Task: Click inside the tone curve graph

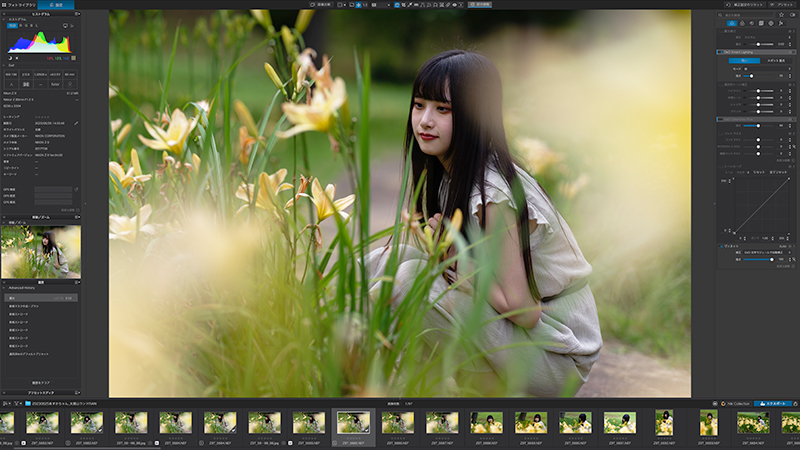Action: pyautogui.click(x=761, y=206)
